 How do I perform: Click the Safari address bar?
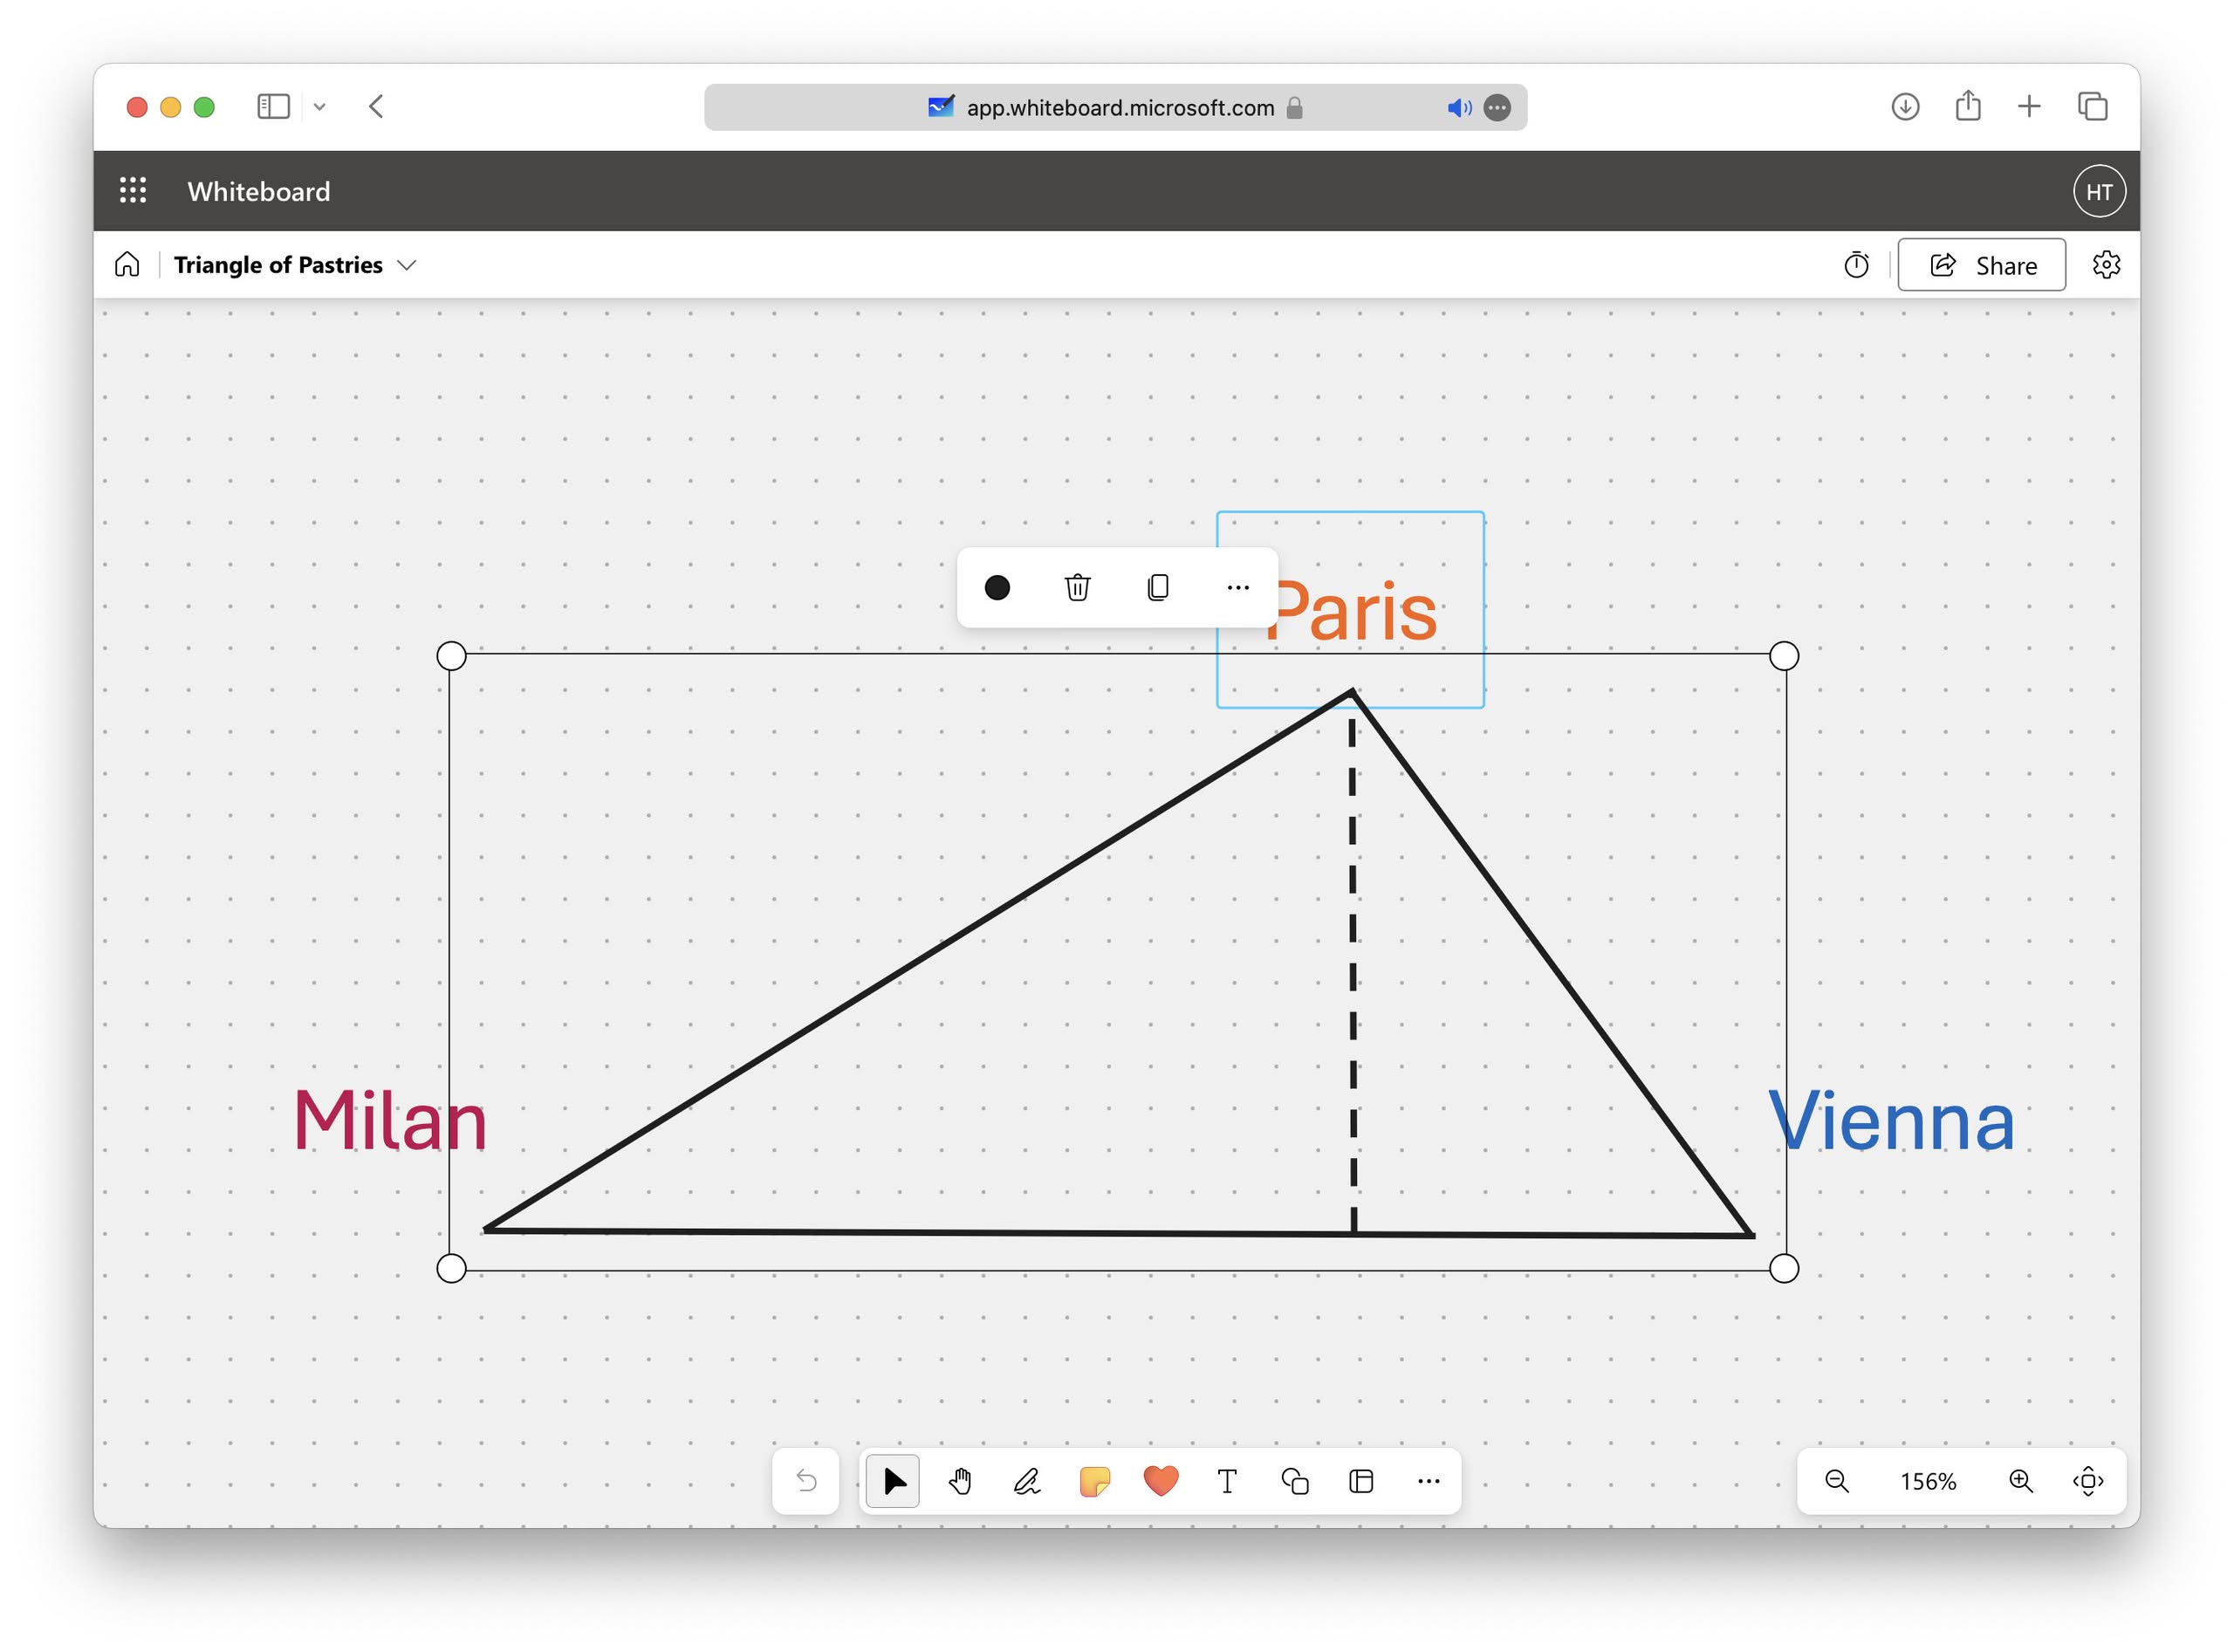1114,107
